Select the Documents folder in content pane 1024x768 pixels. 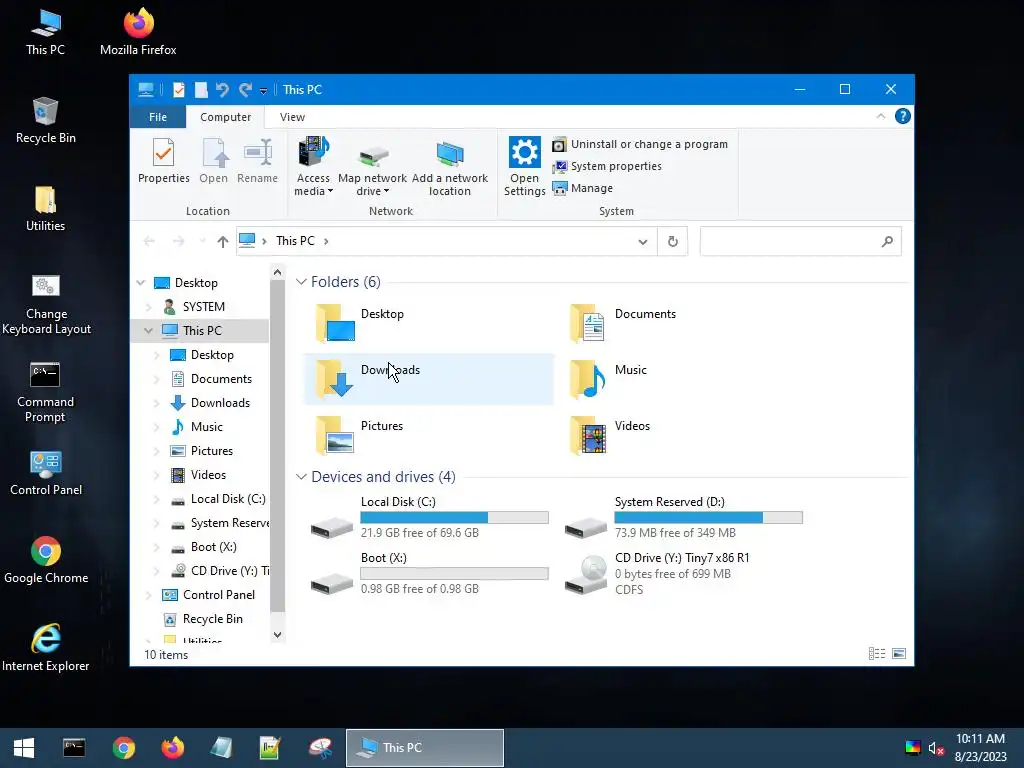tap(682, 323)
